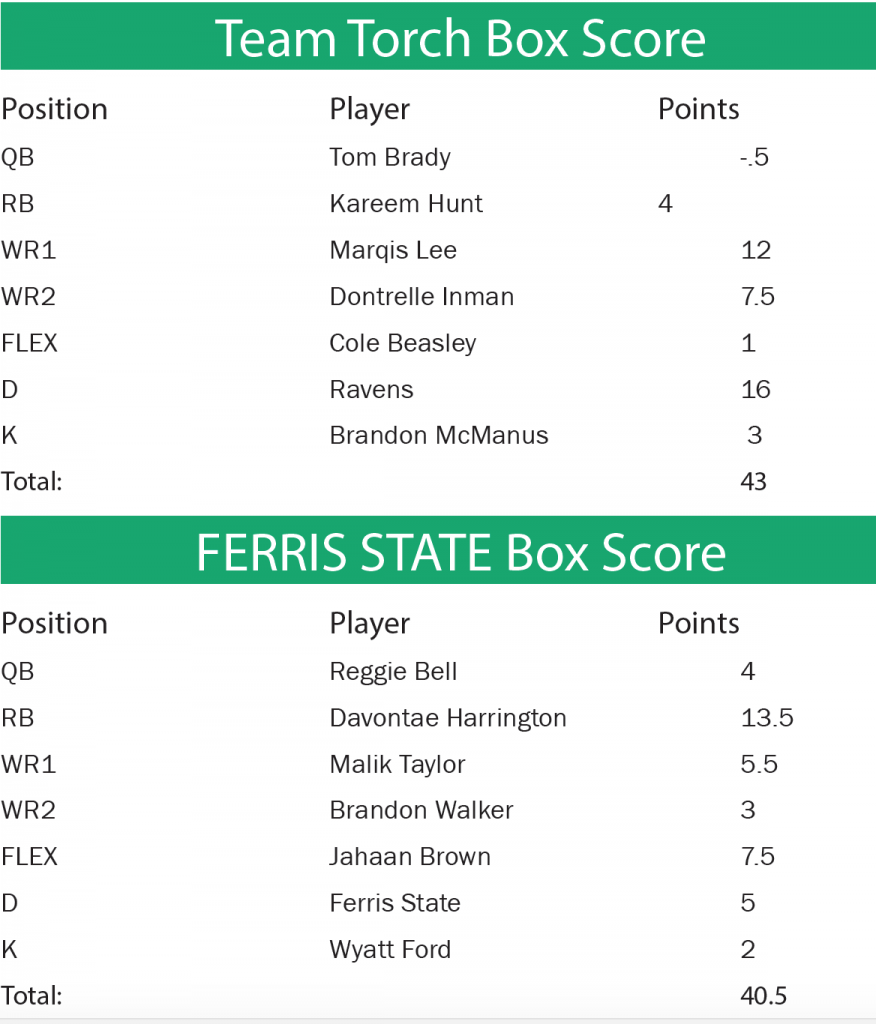The height and width of the screenshot is (1024, 876).
Task: Click the Team Torch Box Score header
Action: [x=460, y=38]
